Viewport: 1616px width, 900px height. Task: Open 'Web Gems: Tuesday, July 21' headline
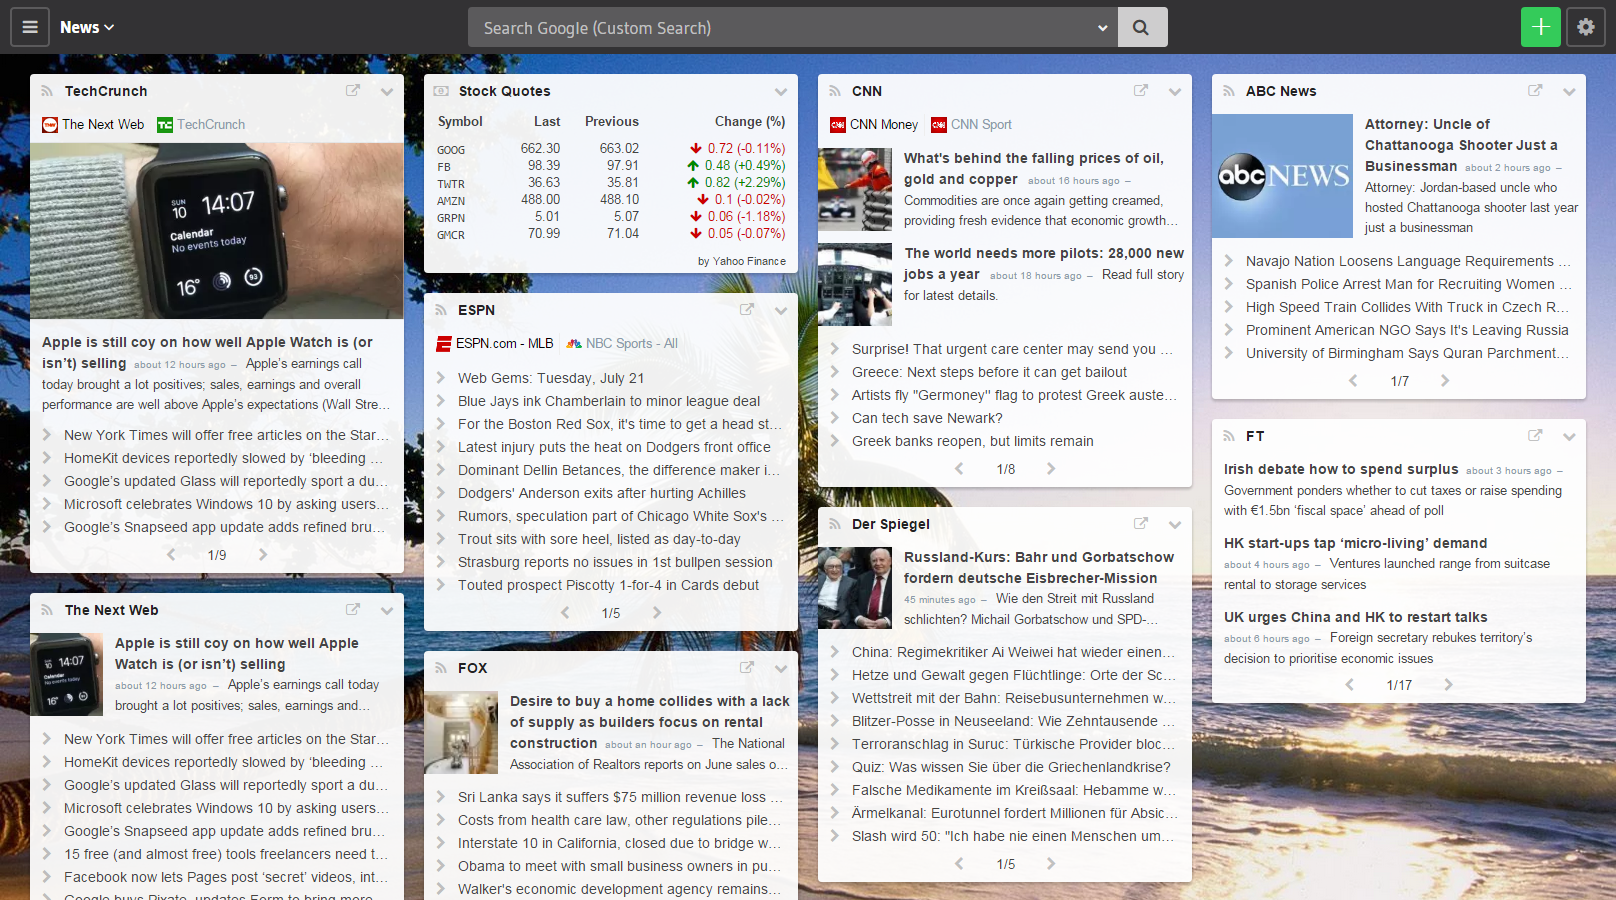point(551,378)
